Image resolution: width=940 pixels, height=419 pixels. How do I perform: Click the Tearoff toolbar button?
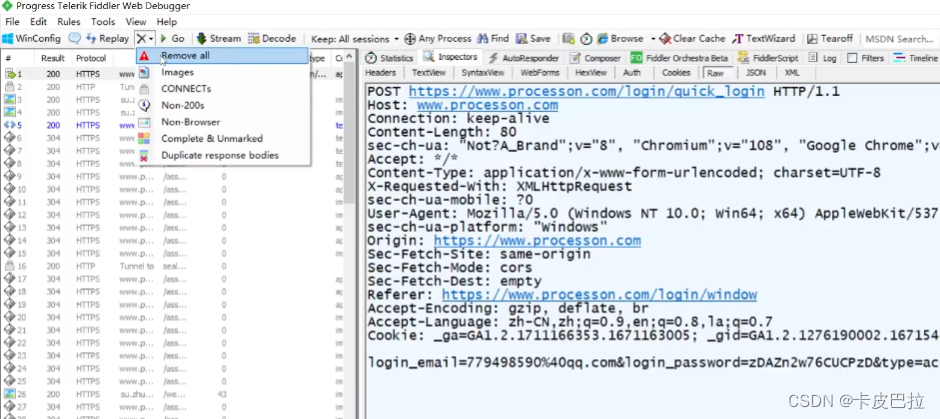830,38
